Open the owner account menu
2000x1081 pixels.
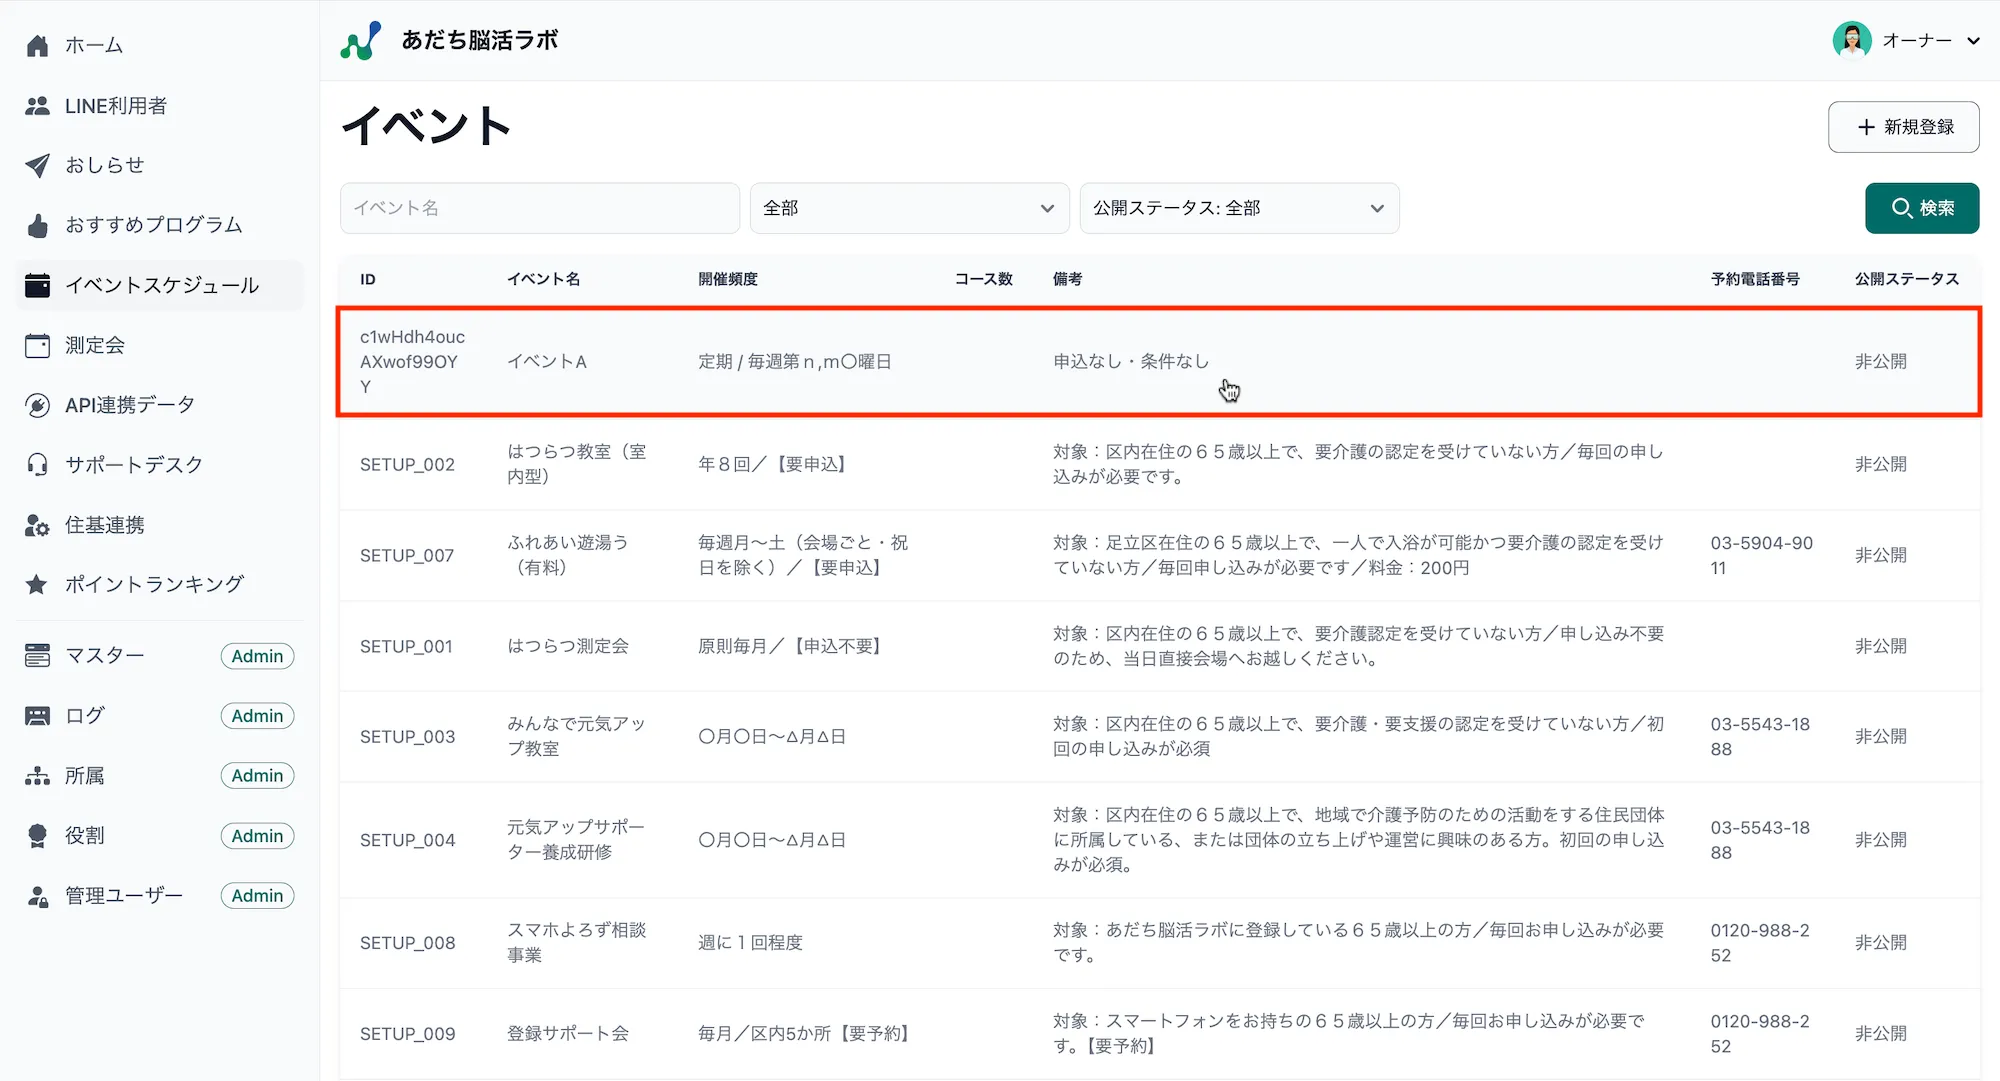coord(1907,40)
